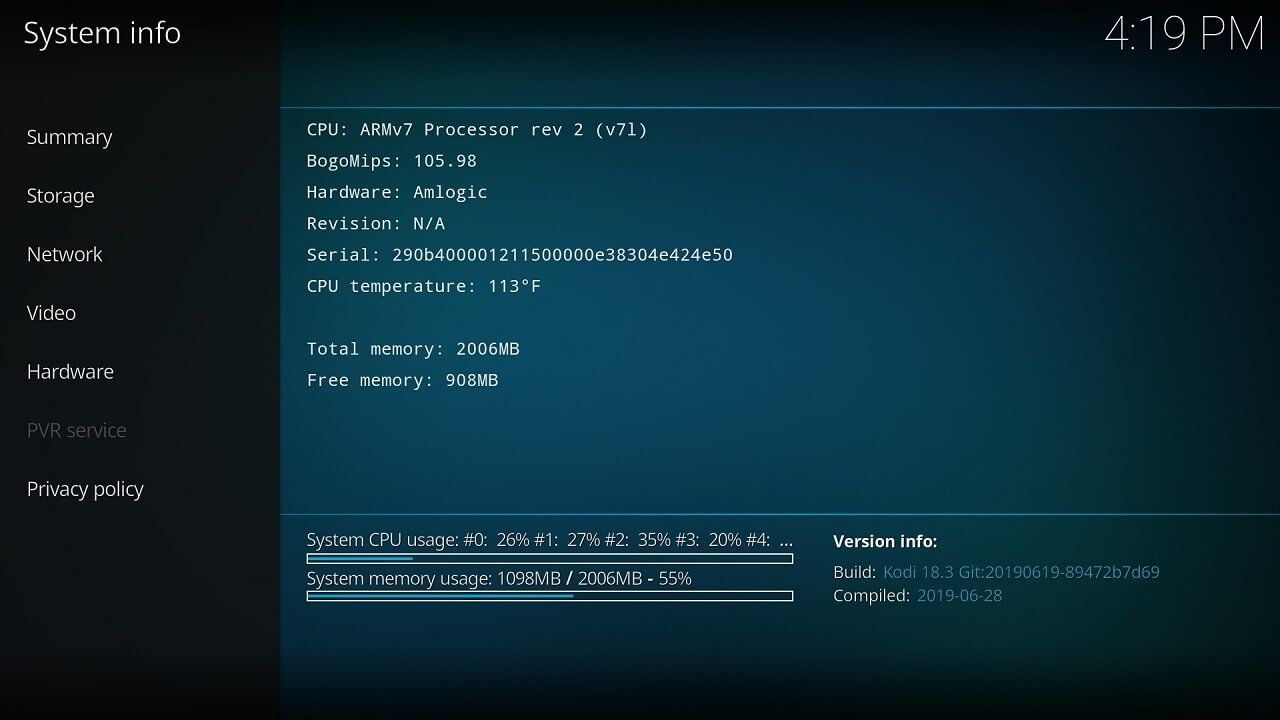1280x720 pixels.
Task: Click the Version info heading
Action: 886,541
